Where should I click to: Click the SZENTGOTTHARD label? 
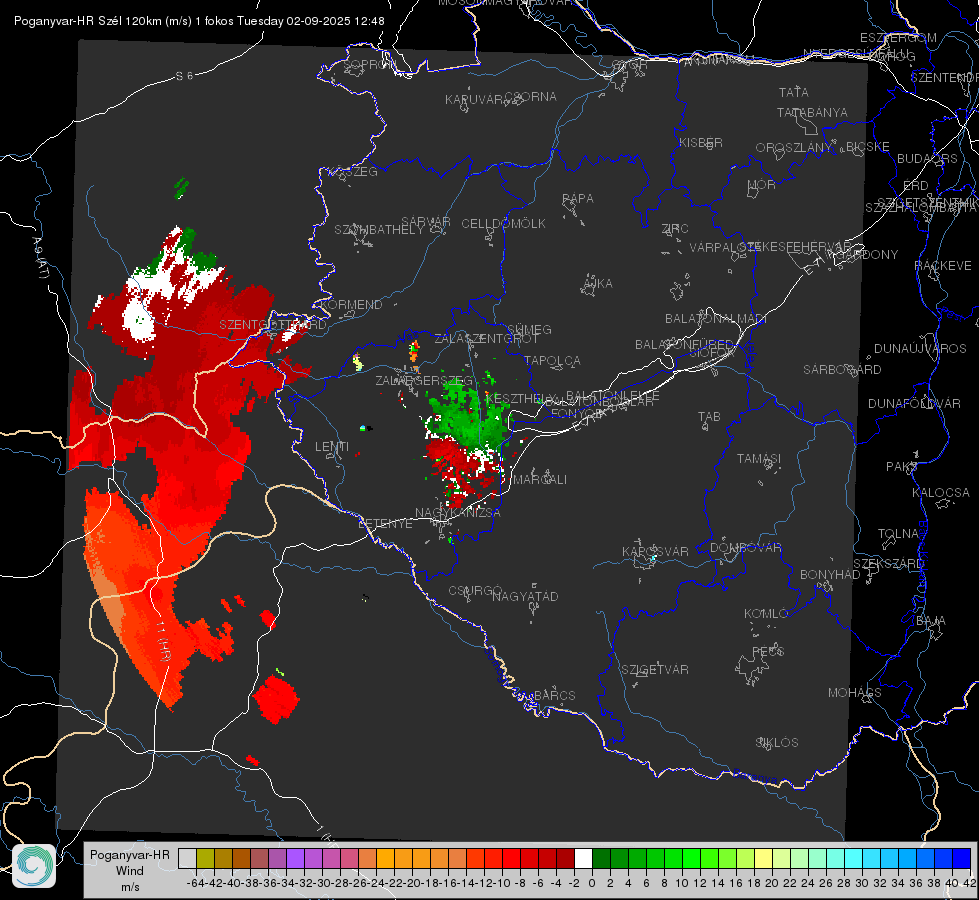pos(273,325)
